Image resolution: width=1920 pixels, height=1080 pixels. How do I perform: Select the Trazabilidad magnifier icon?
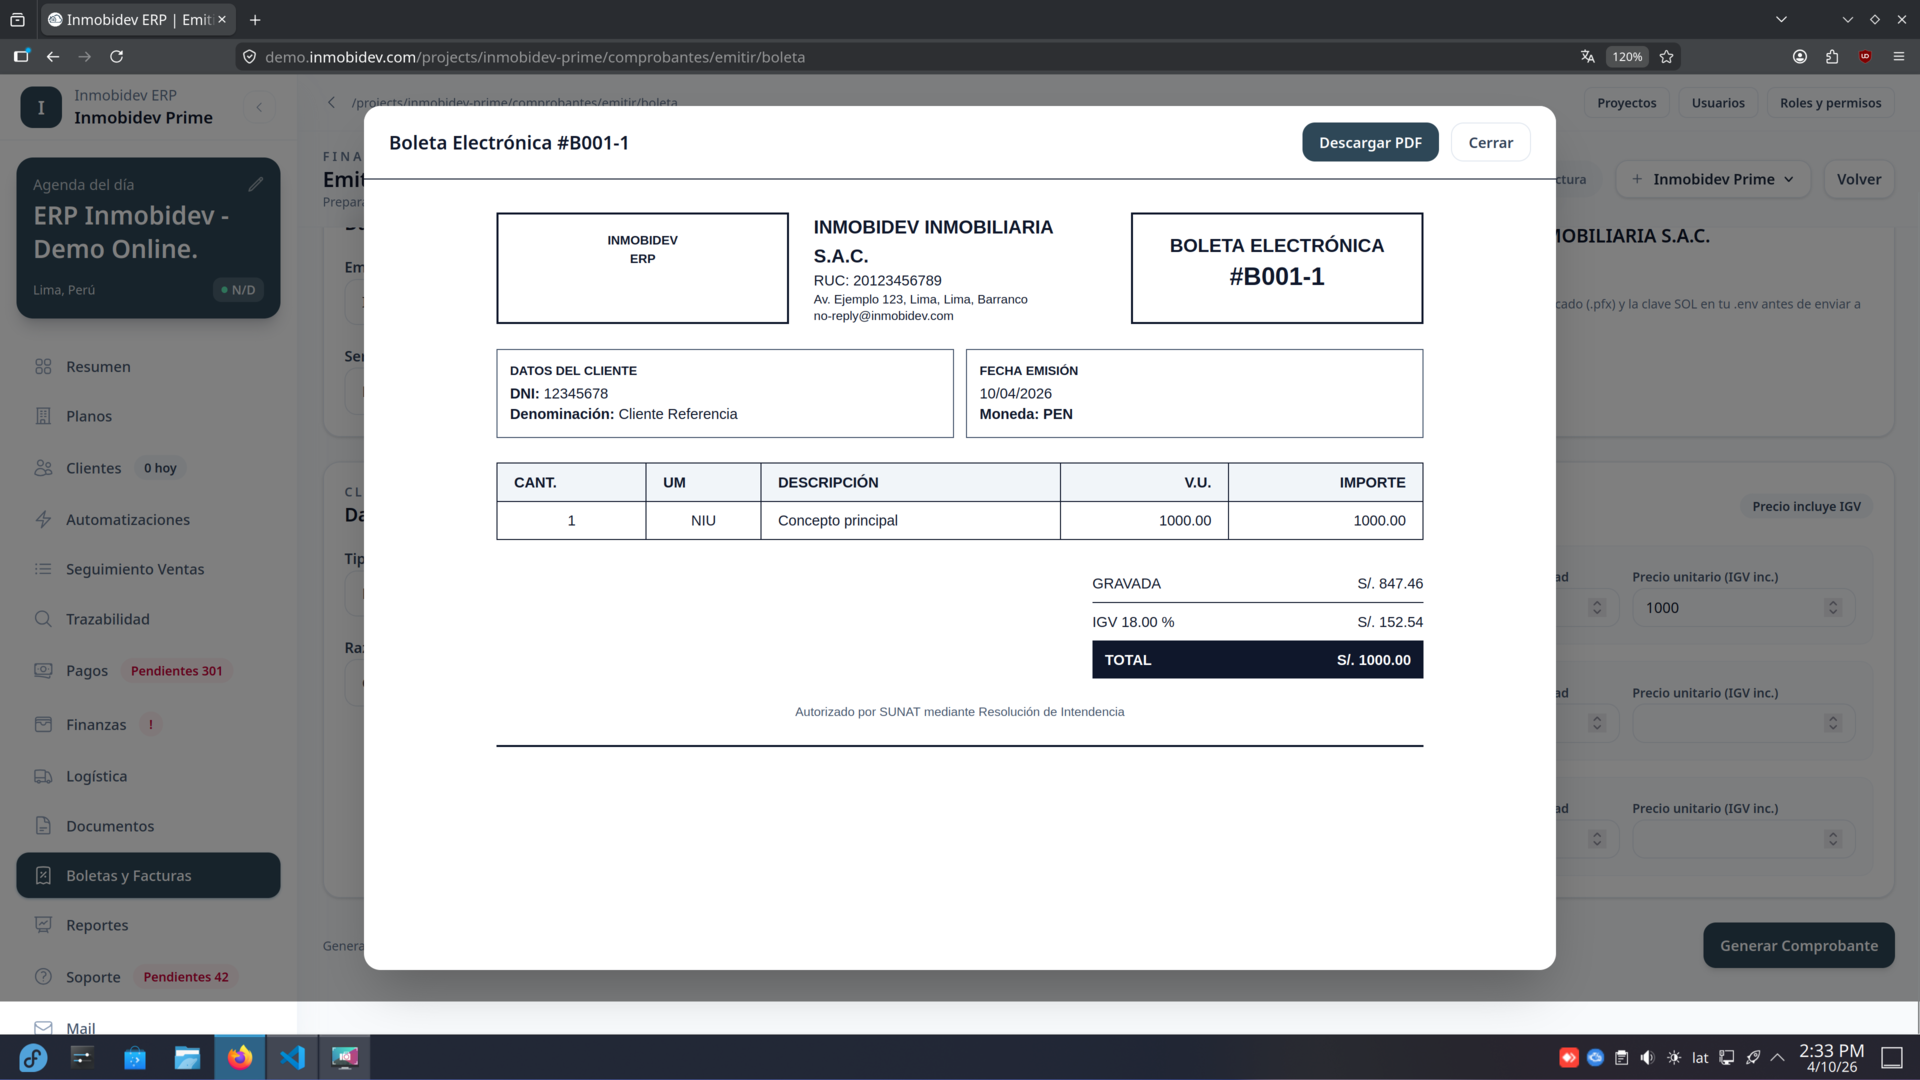(43, 619)
